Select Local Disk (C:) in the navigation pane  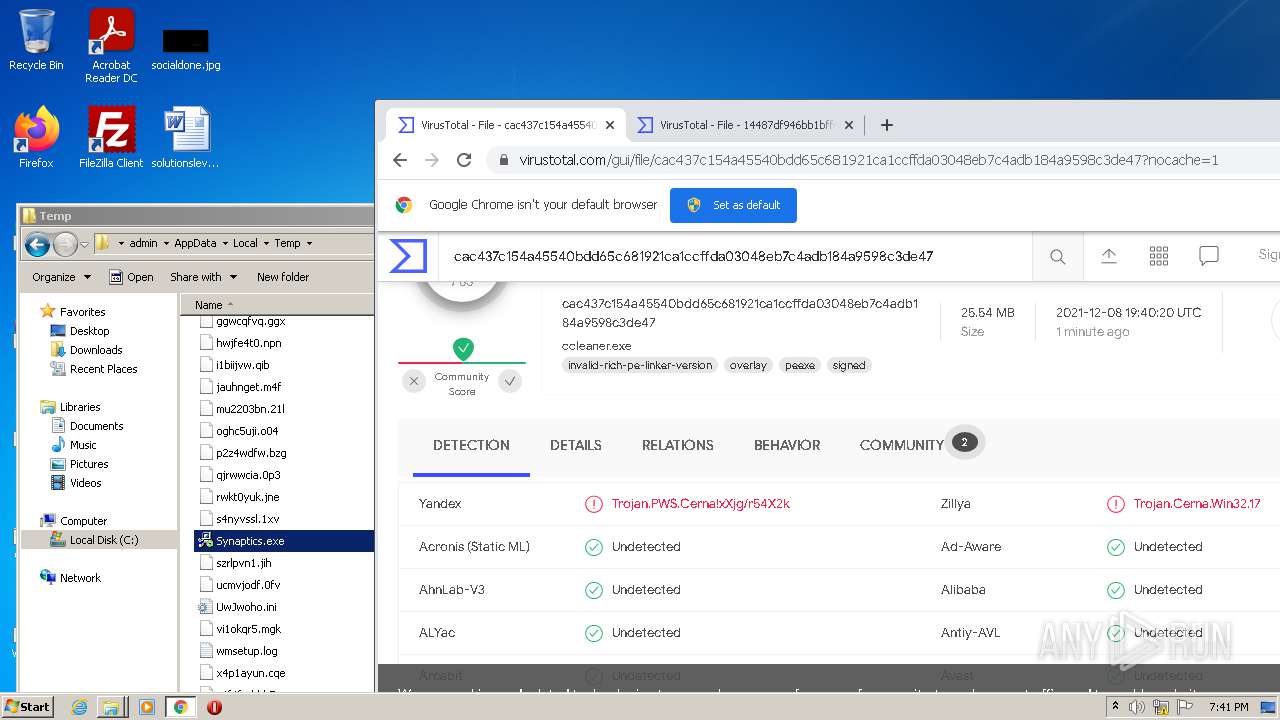click(x=103, y=540)
